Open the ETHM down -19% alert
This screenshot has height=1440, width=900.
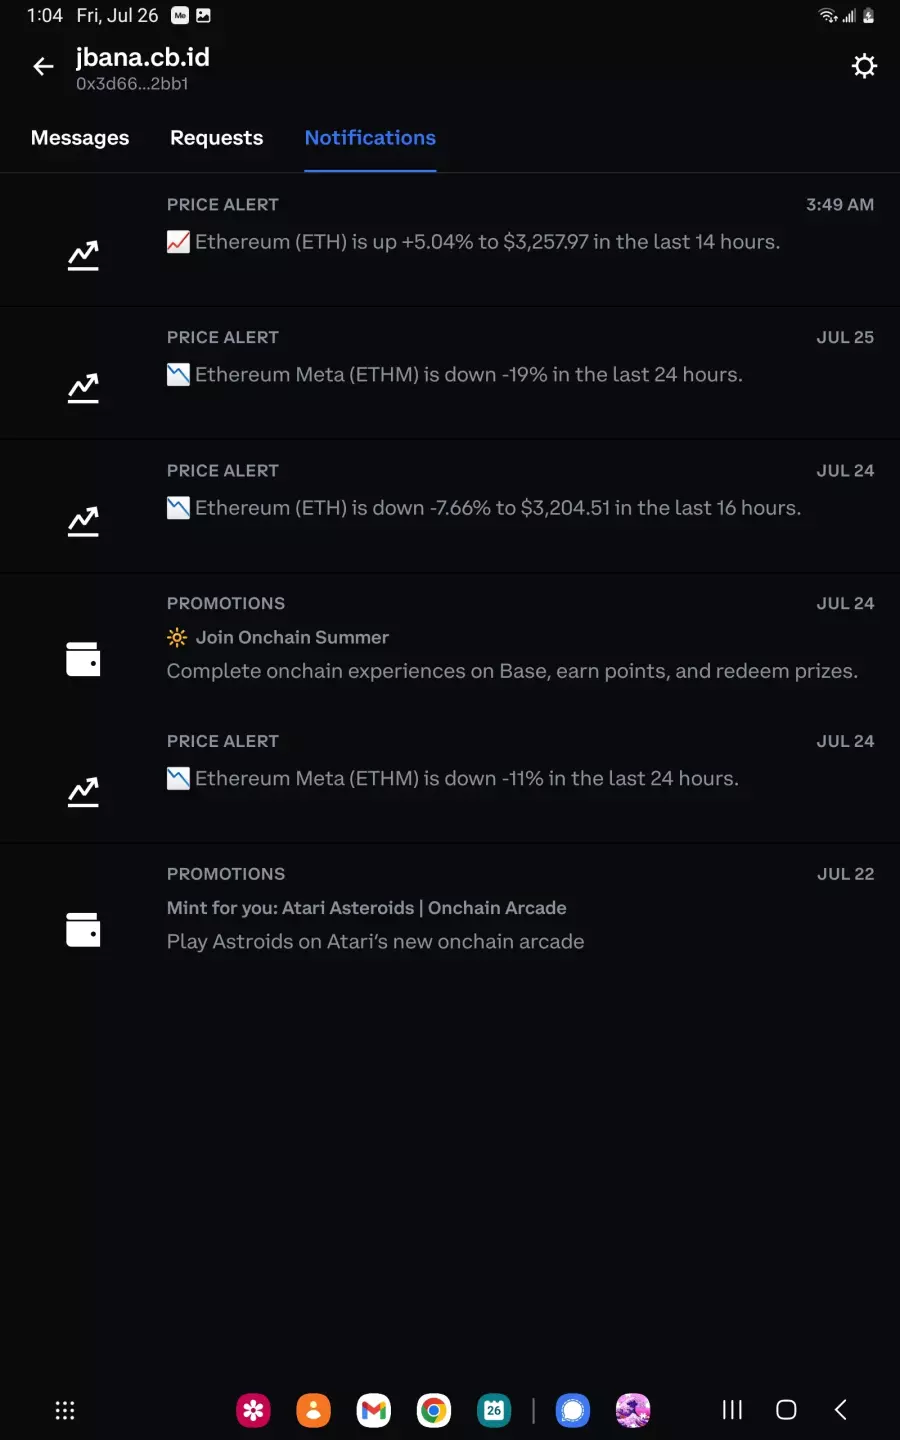click(x=450, y=373)
